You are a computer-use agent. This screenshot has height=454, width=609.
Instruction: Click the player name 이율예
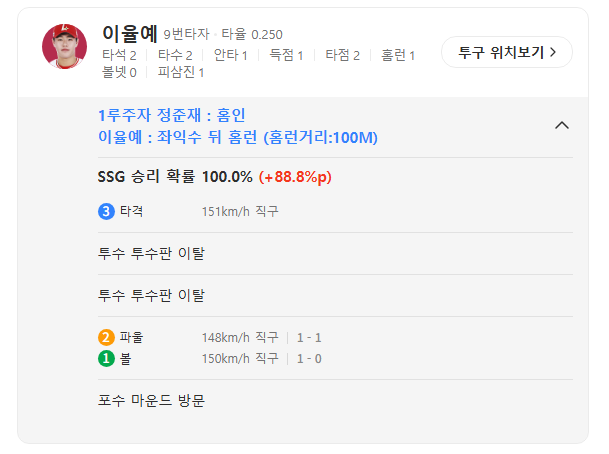click(129, 33)
